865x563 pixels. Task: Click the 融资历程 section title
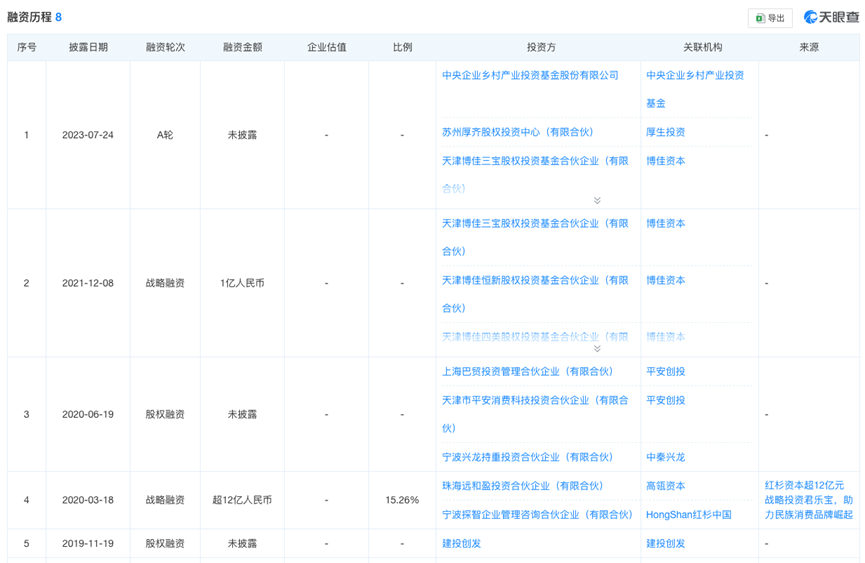pyautogui.click(x=29, y=17)
